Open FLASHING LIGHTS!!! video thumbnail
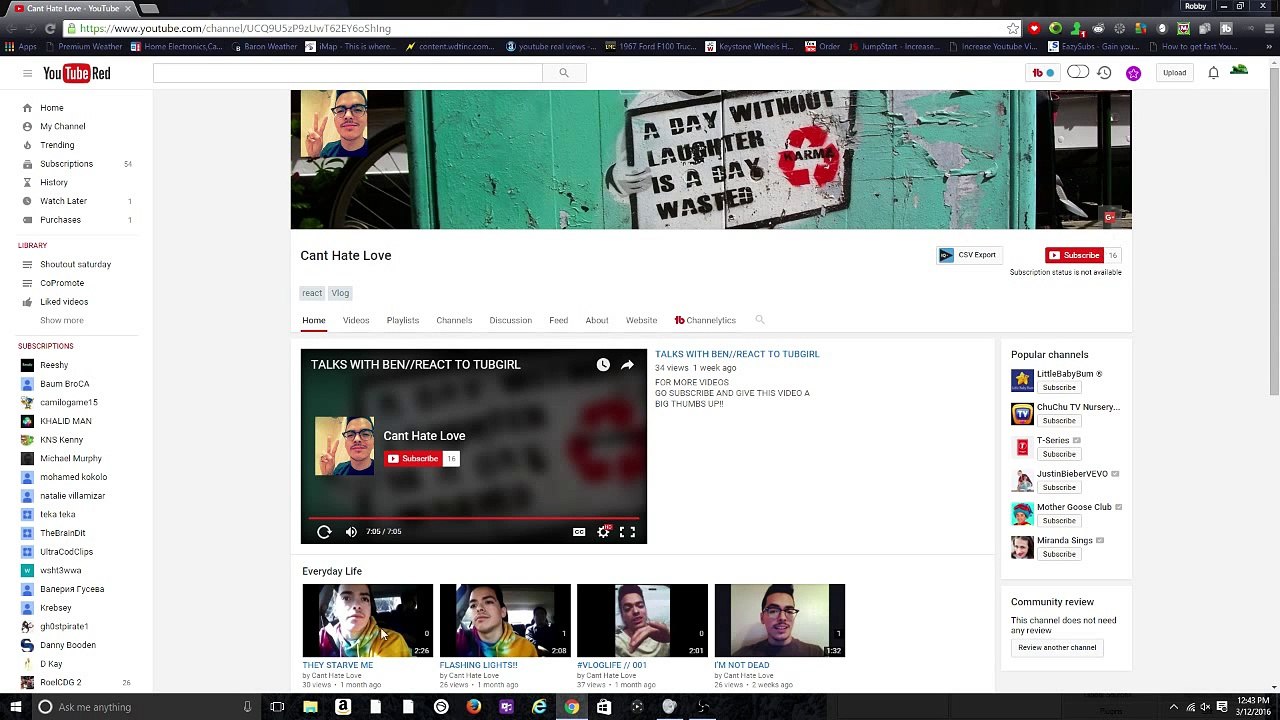 pos(505,621)
